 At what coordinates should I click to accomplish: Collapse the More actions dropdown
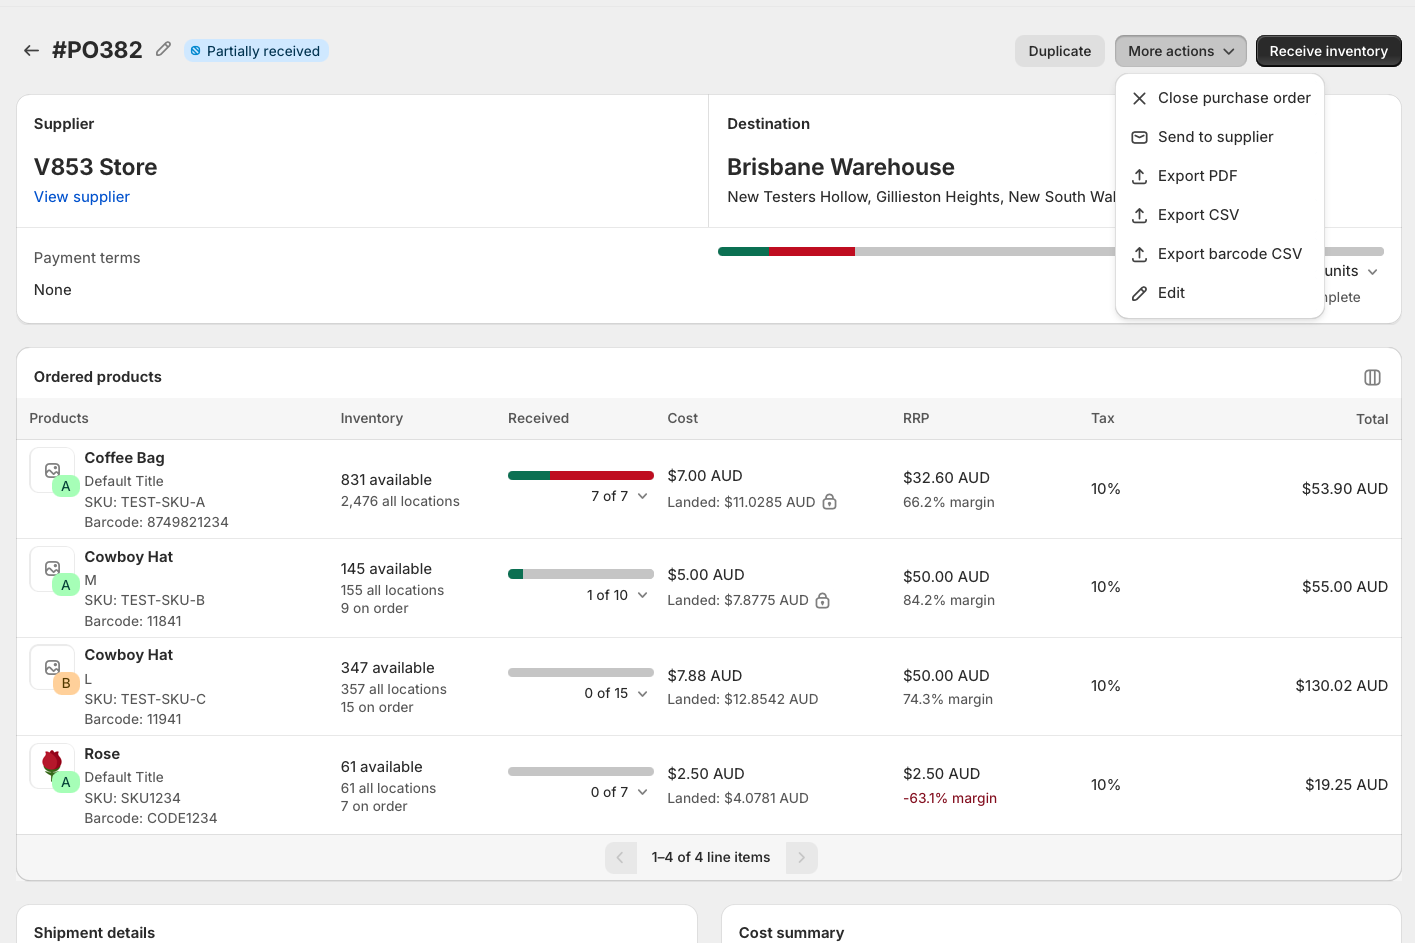point(1181,51)
